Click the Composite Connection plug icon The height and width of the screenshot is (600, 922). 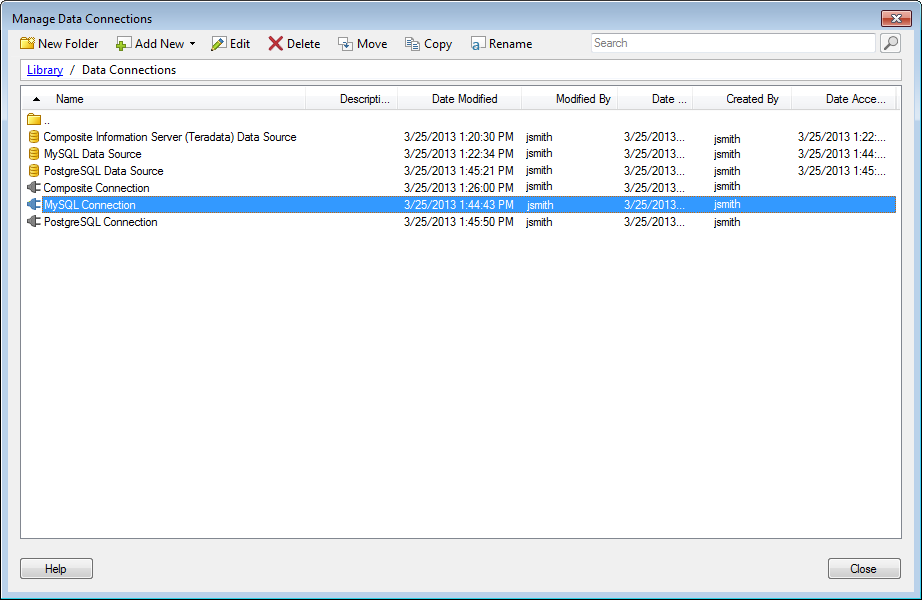(34, 188)
